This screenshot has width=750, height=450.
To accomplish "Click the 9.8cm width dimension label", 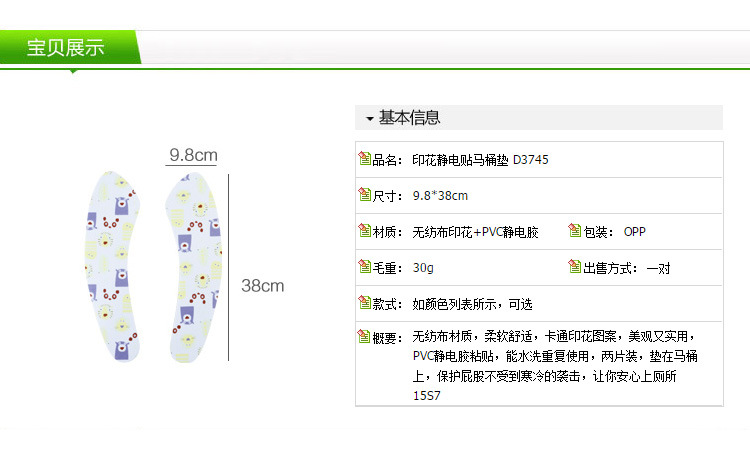I will click(193, 155).
